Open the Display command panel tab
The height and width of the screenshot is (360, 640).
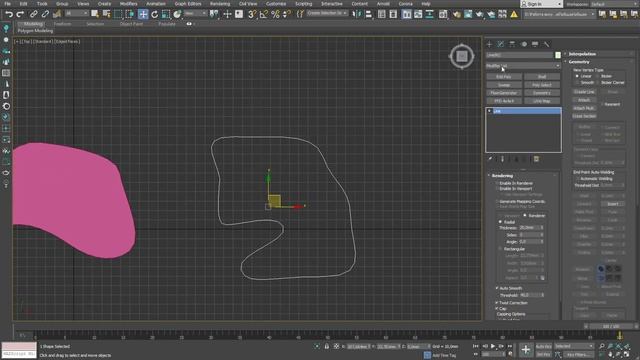coord(535,44)
